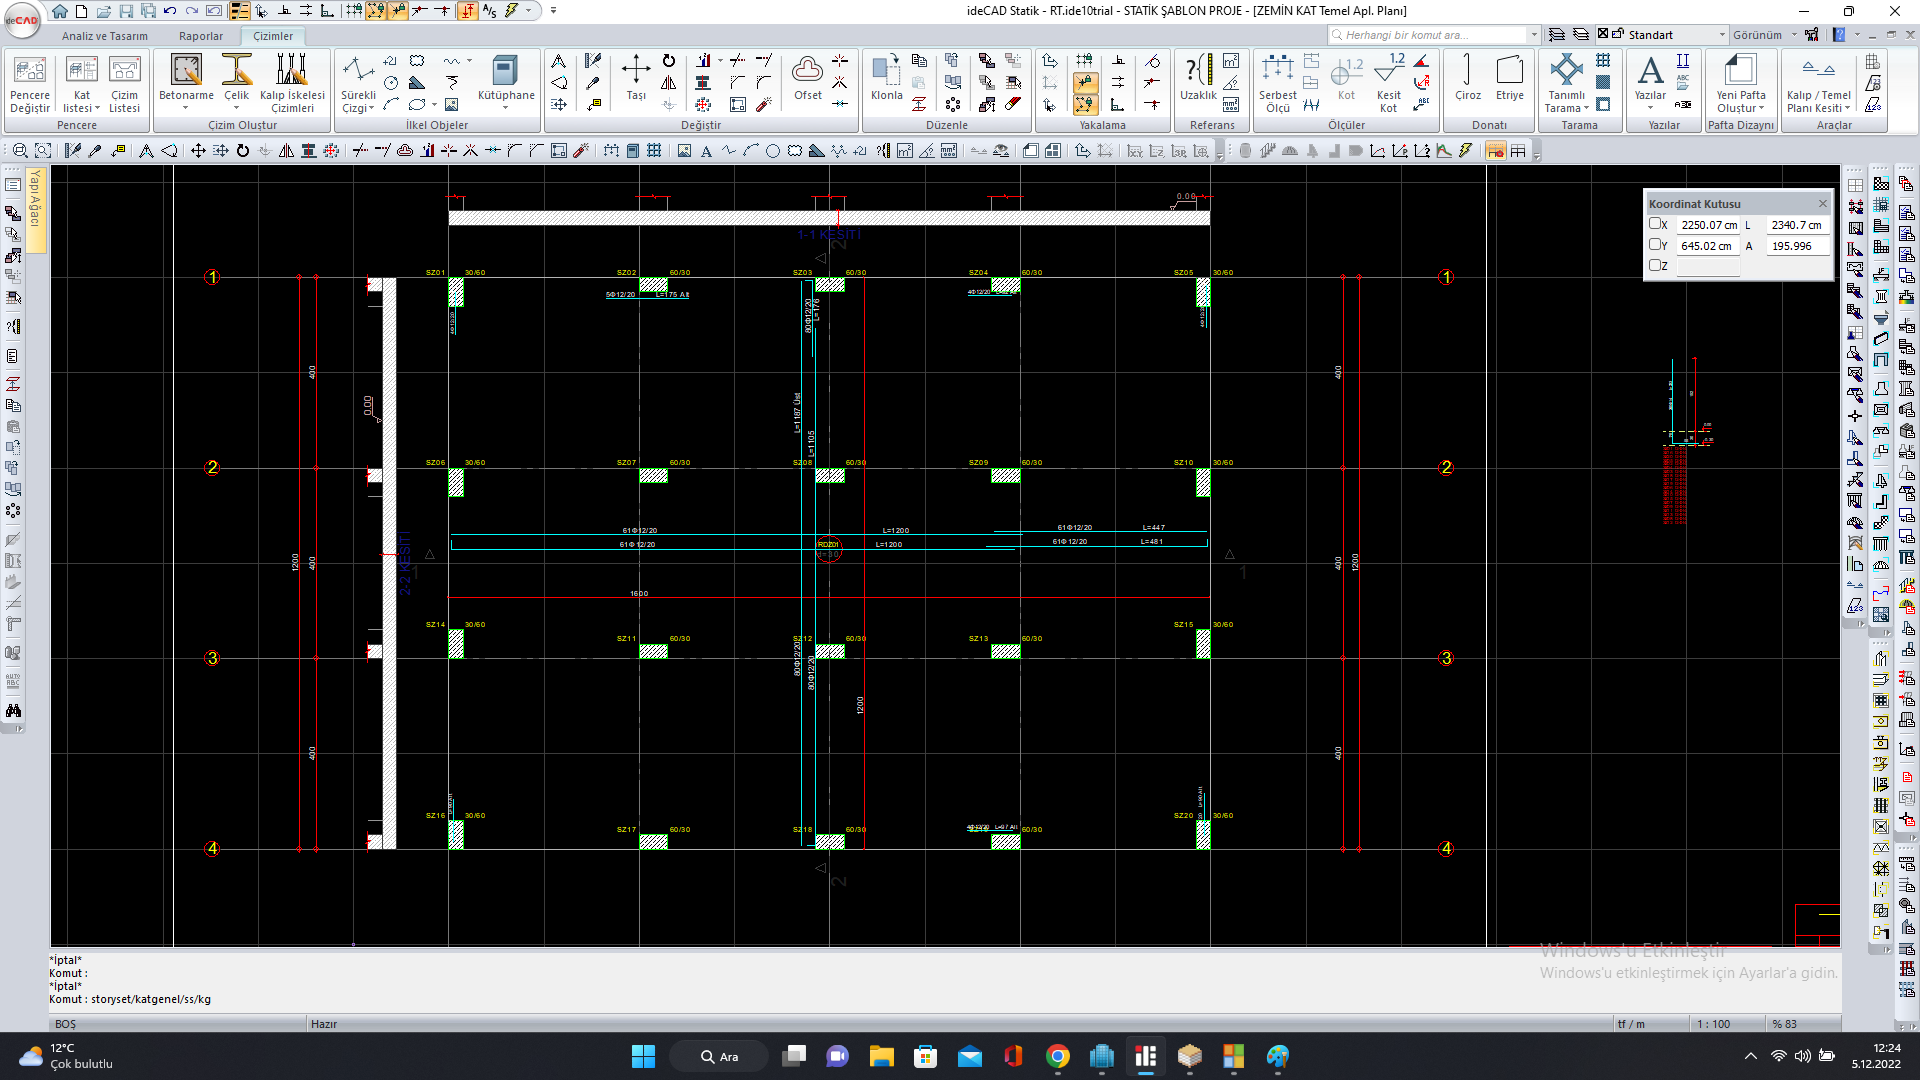Select the Taşı move tool
This screenshot has width=1920, height=1080.
(x=636, y=78)
